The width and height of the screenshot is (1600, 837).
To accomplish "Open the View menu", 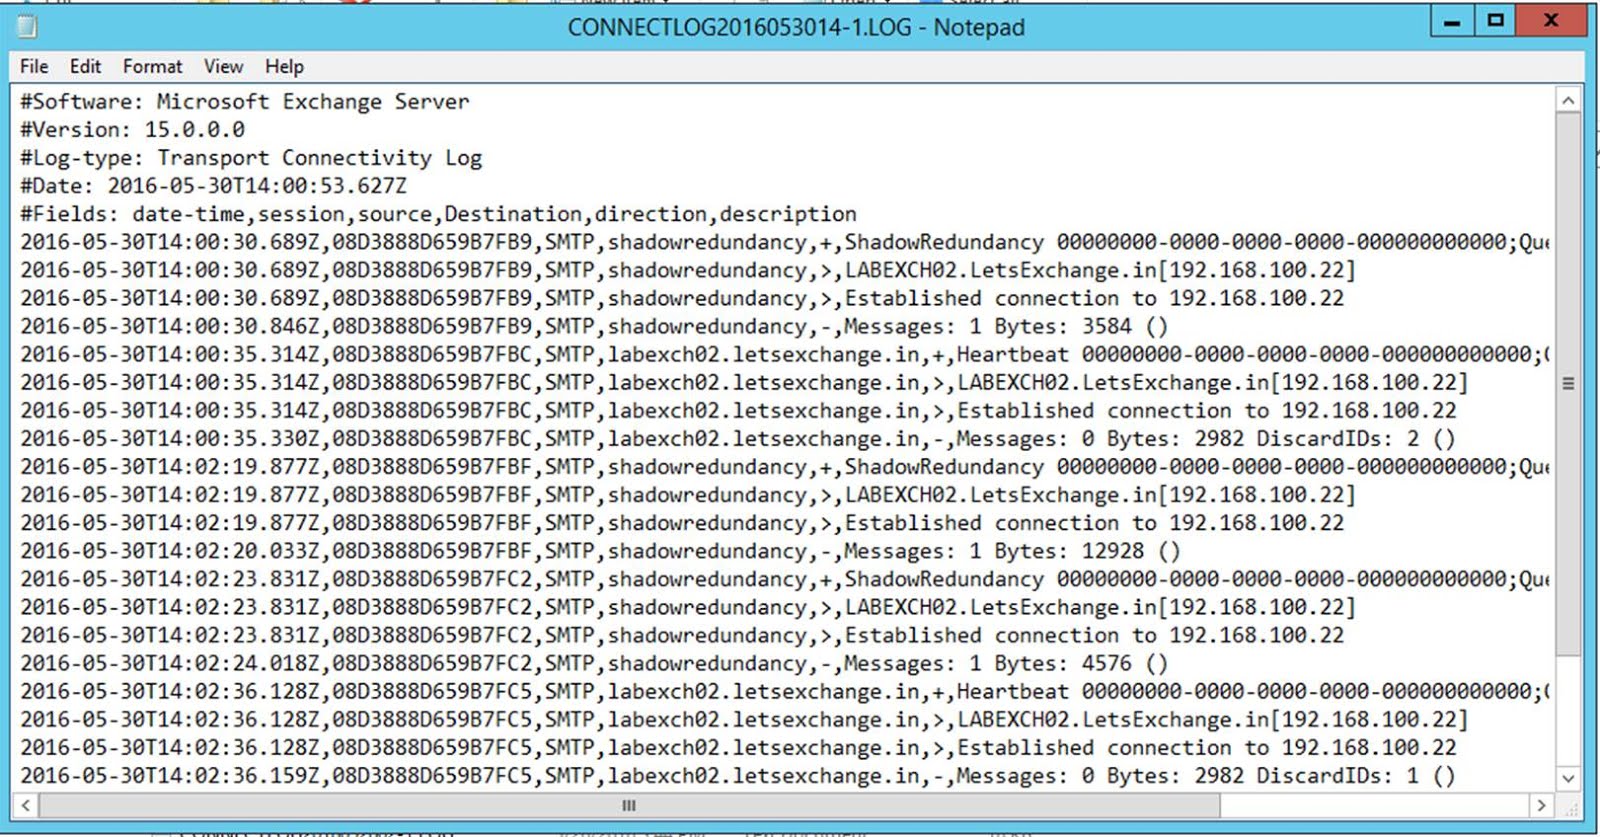I will (223, 67).
